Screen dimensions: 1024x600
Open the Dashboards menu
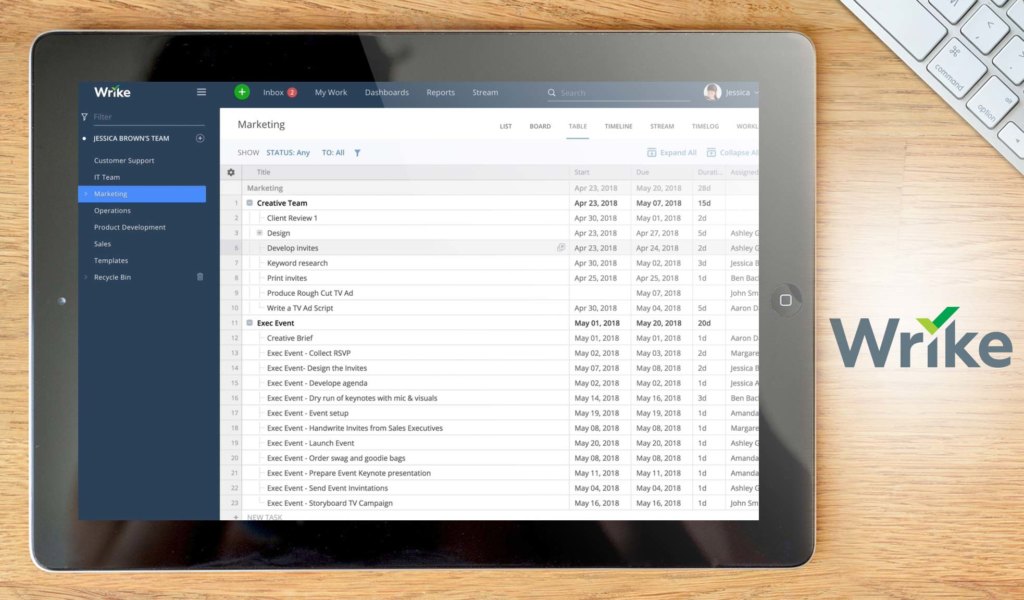[x=387, y=92]
